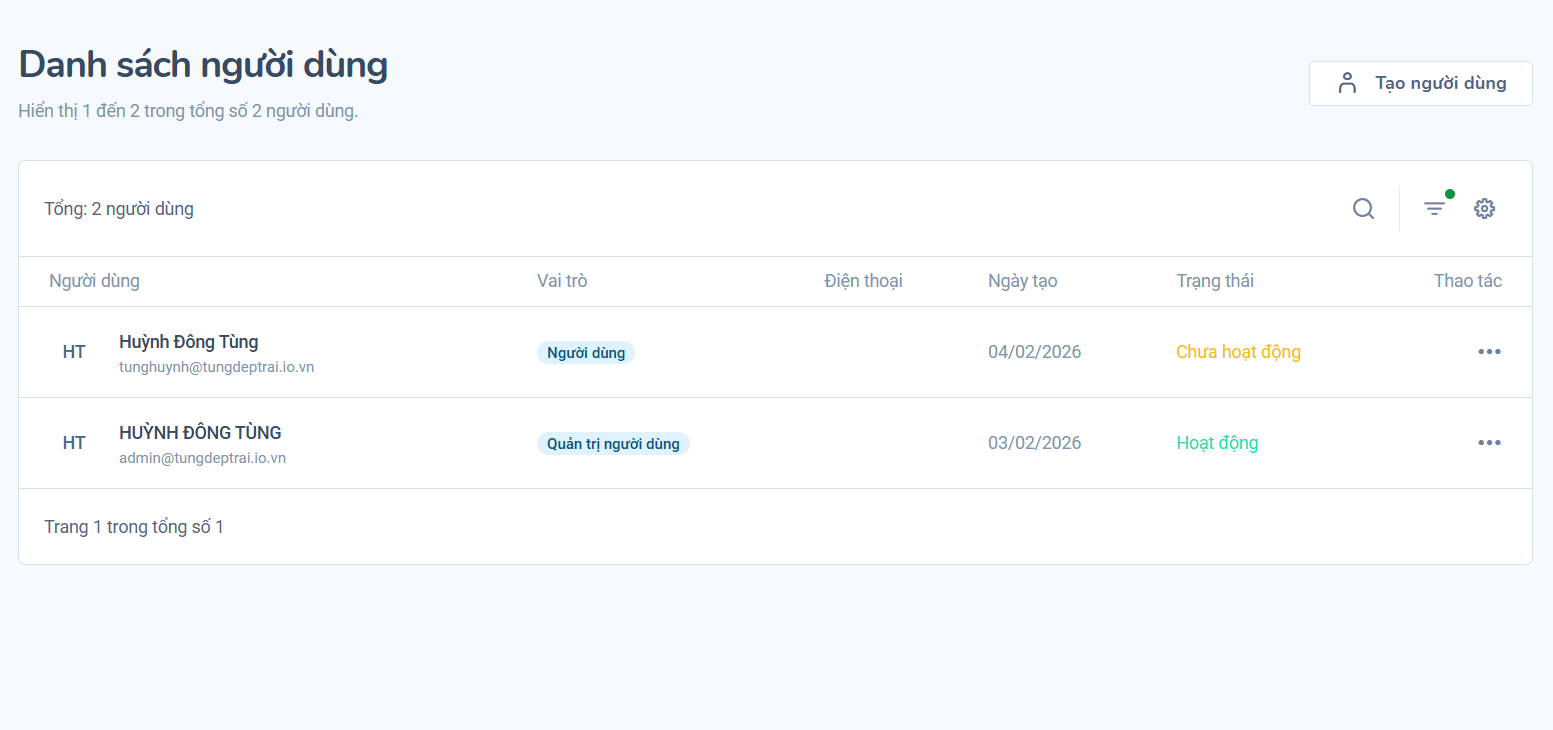Select the Người dùng role badge
This screenshot has height=730, width=1553.
(586, 352)
